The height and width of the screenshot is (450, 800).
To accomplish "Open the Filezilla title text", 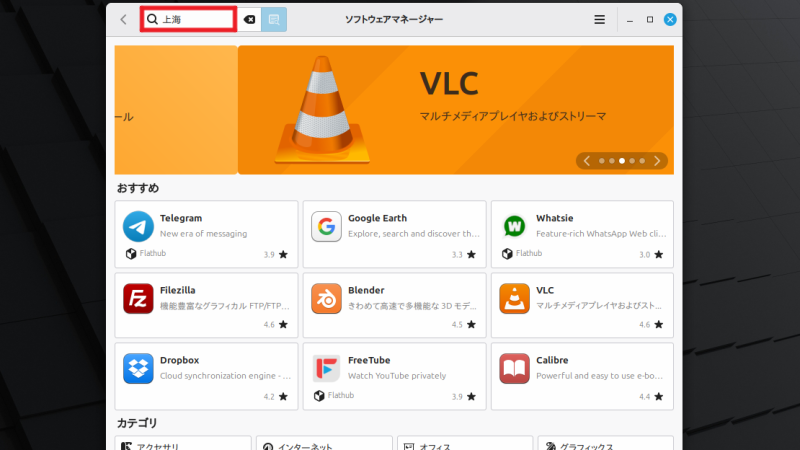I will click(x=178, y=290).
